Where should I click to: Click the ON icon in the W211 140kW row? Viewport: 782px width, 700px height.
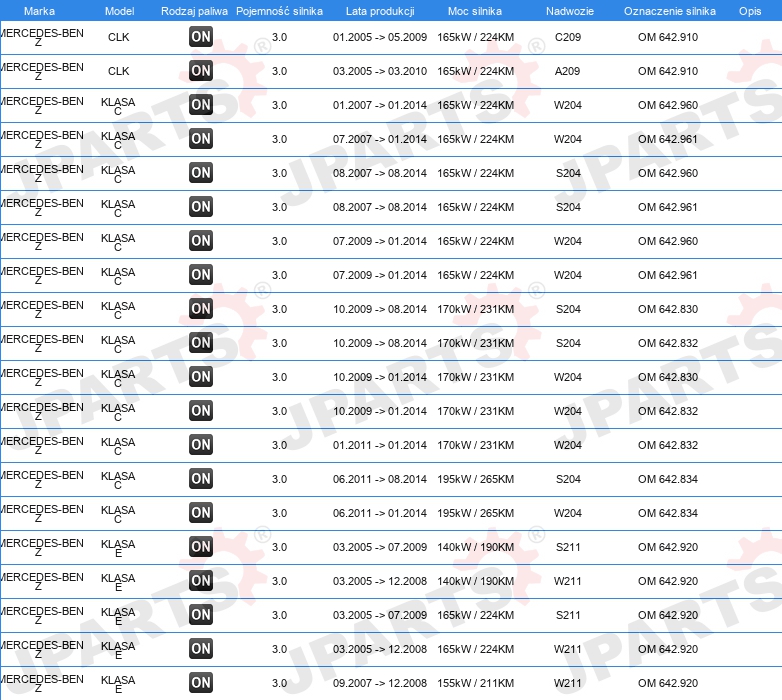[201, 581]
